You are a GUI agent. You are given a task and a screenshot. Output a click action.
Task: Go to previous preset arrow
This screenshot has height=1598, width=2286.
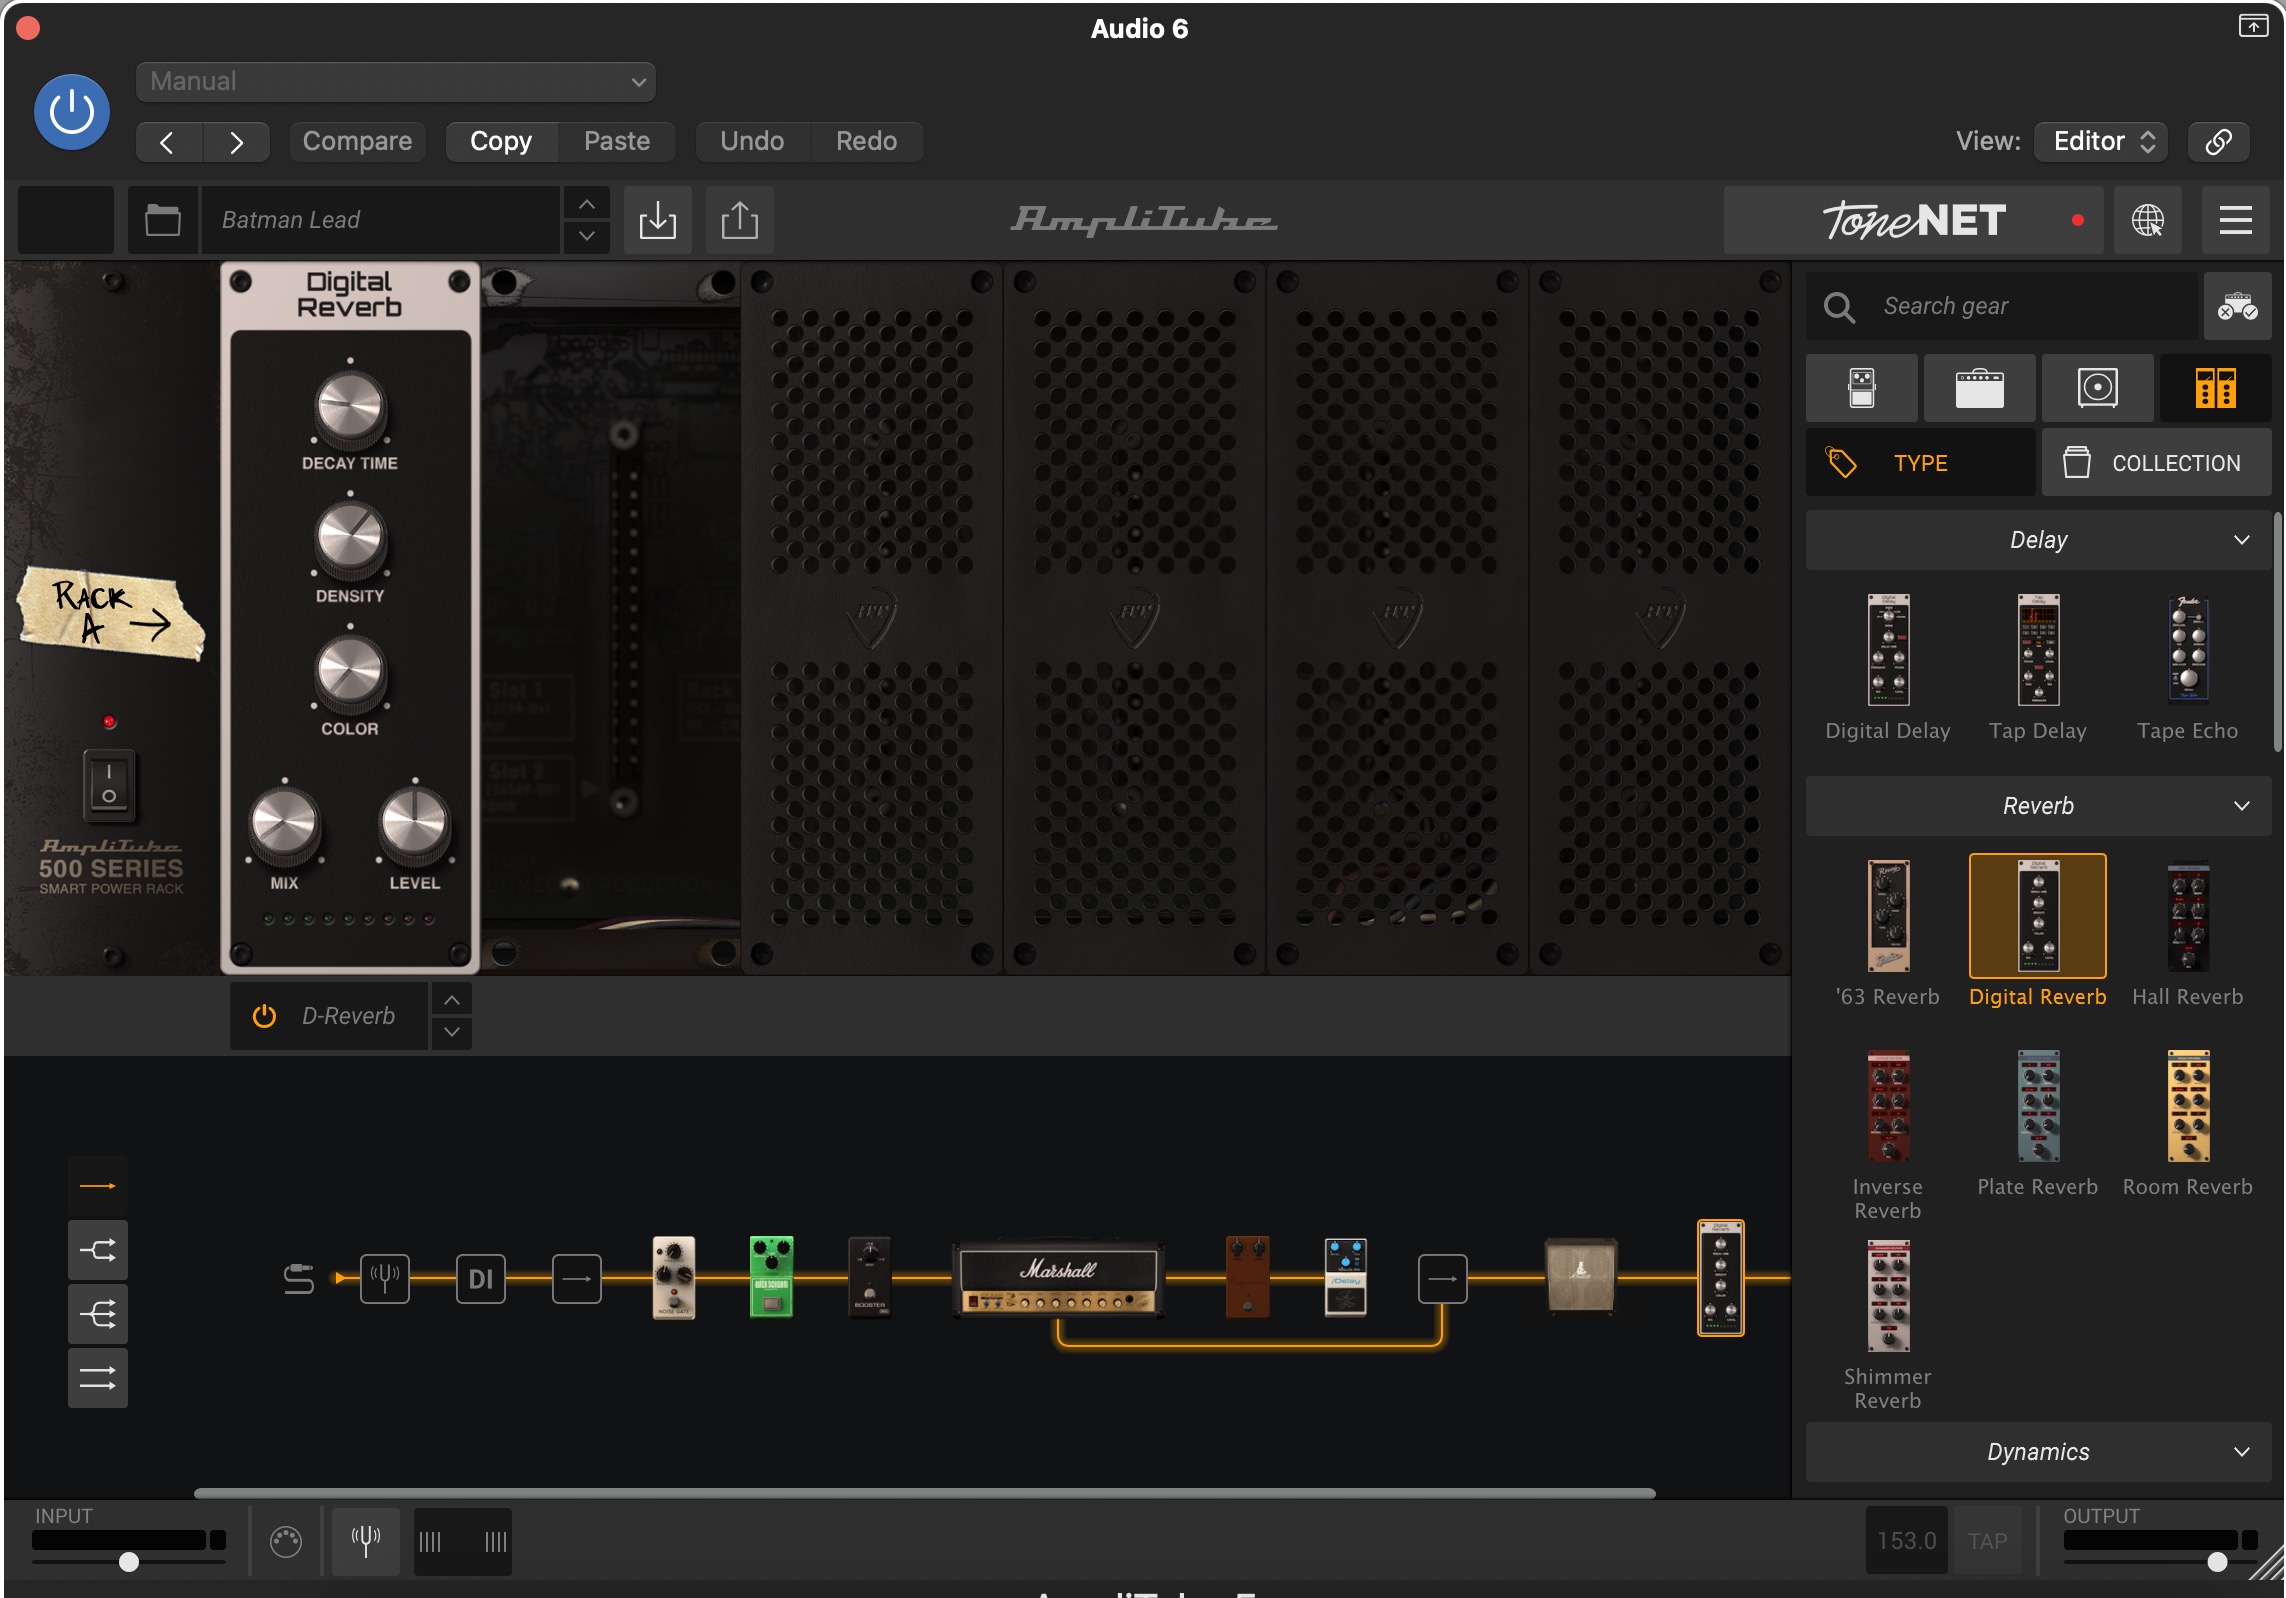point(168,142)
